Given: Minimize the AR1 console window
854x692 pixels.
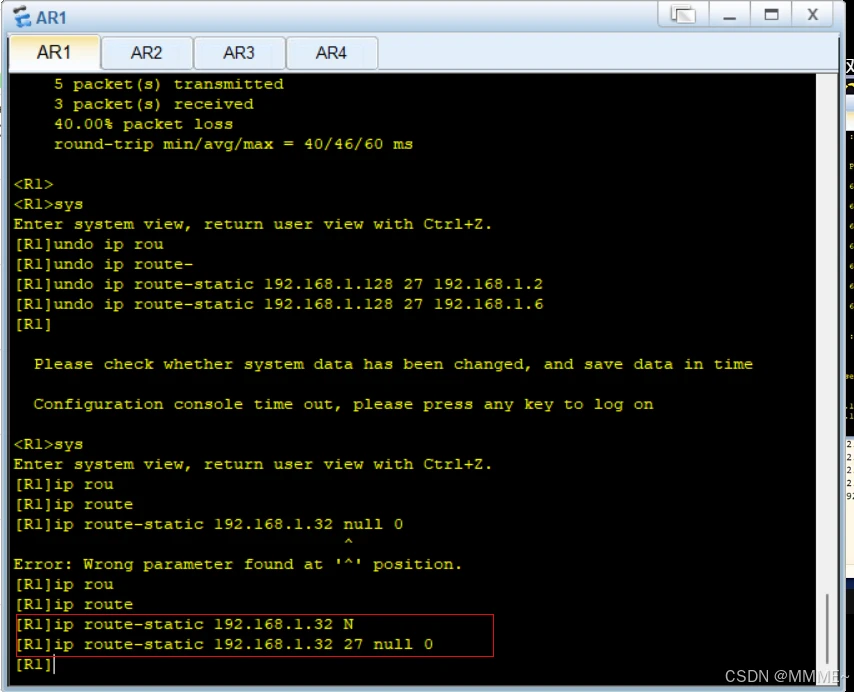Looking at the screenshot, I should click(729, 15).
